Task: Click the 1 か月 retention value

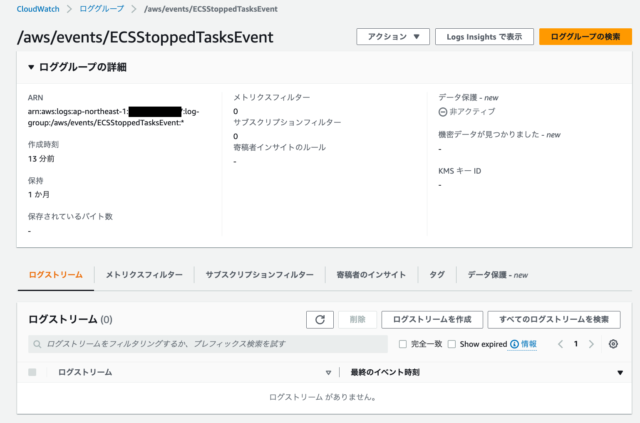Action: [x=39, y=195]
